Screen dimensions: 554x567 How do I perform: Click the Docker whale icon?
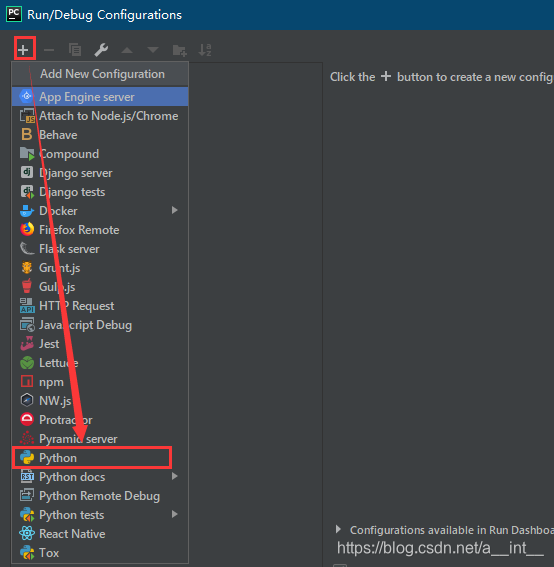27,210
